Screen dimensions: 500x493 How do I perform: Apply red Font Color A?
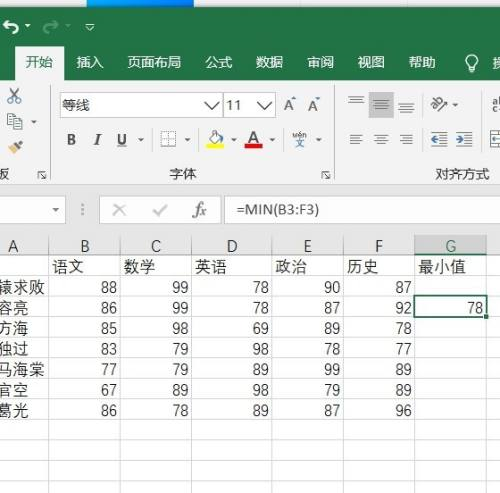point(254,139)
